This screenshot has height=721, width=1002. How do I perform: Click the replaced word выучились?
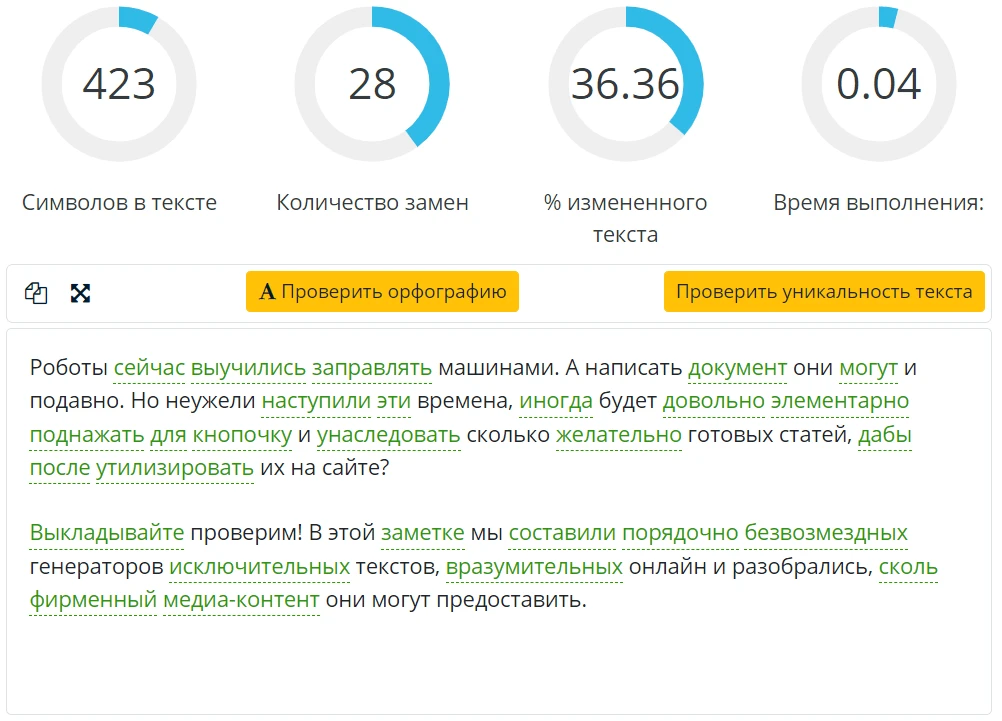[x=249, y=368]
